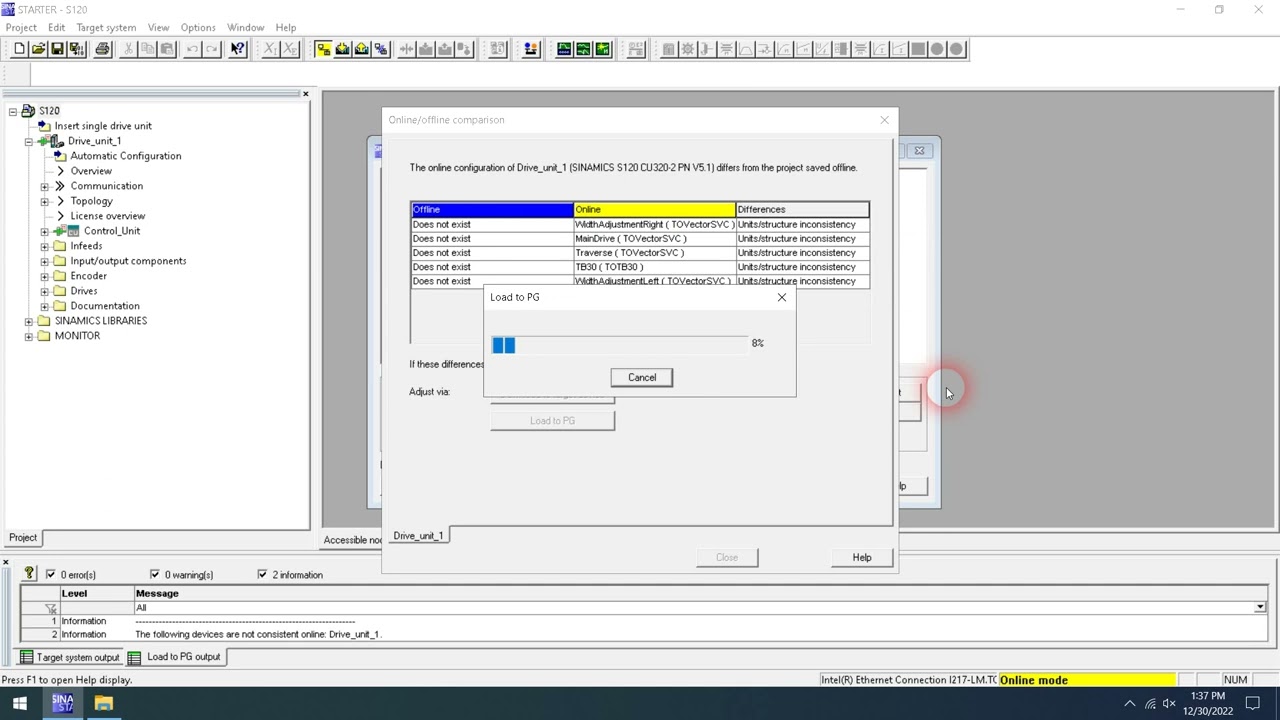Select the Drive_unit_1 tab in comparison dialog

[418, 536]
